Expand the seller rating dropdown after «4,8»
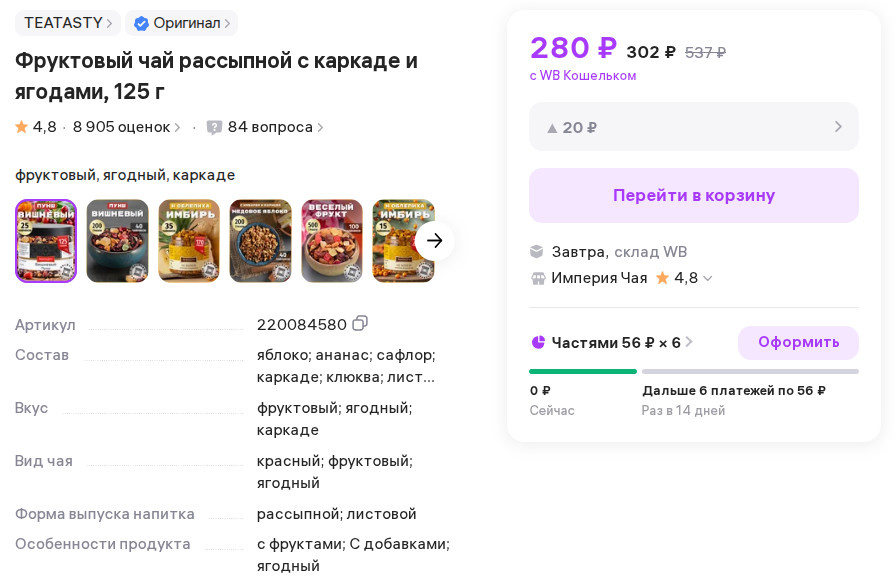 [x=708, y=278]
